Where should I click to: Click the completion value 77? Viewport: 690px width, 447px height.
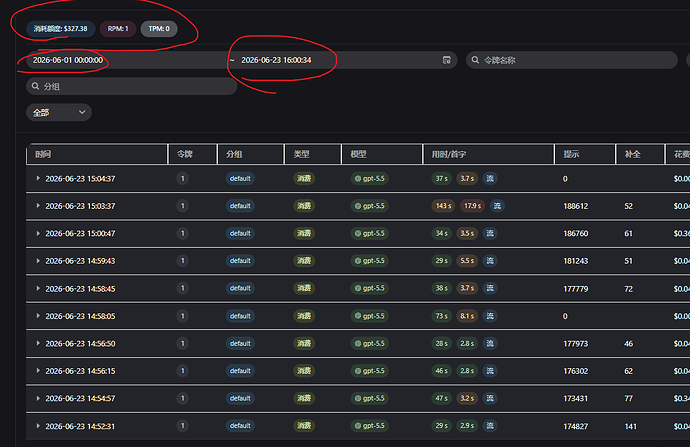point(629,399)
